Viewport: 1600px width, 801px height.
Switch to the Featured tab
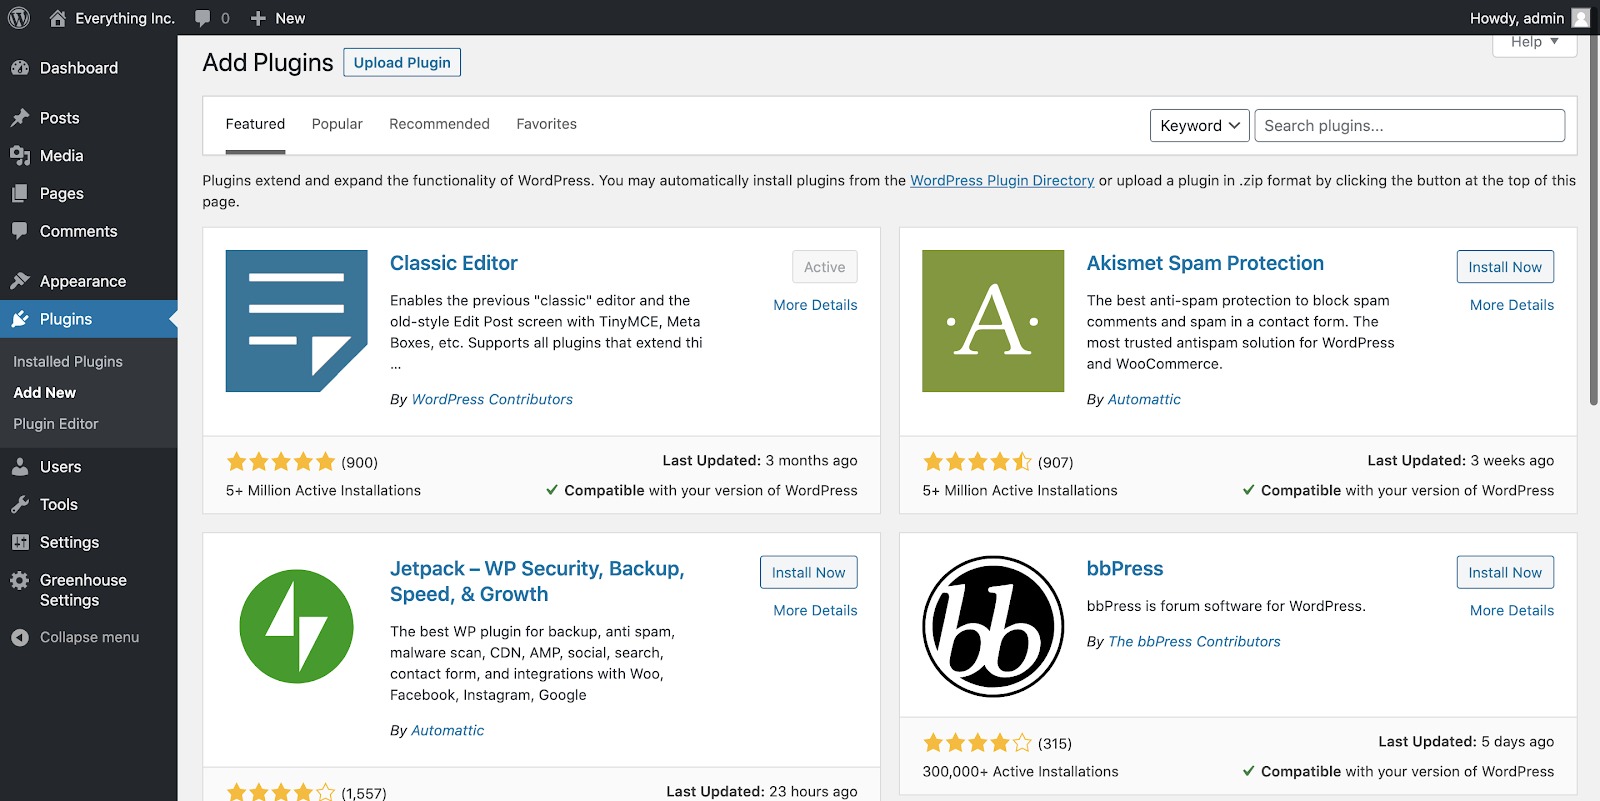point(255,125)
